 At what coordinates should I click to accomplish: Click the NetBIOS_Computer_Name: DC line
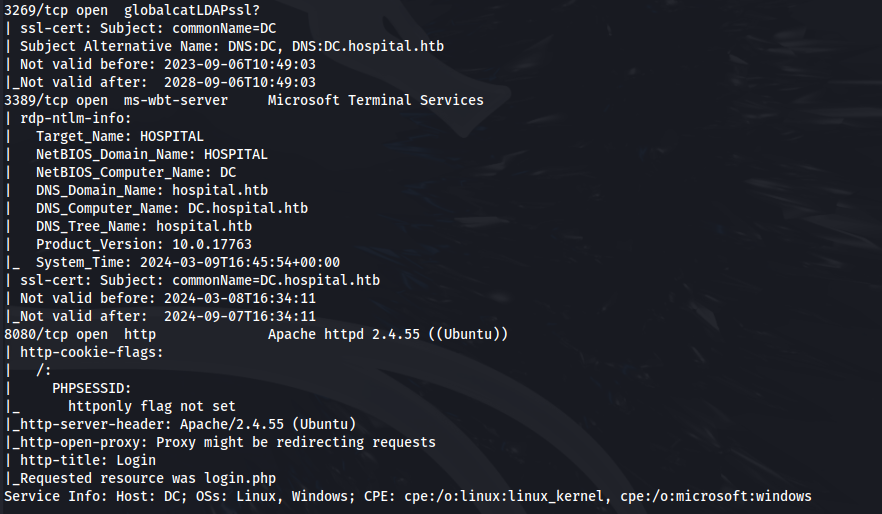pos(136,172)
